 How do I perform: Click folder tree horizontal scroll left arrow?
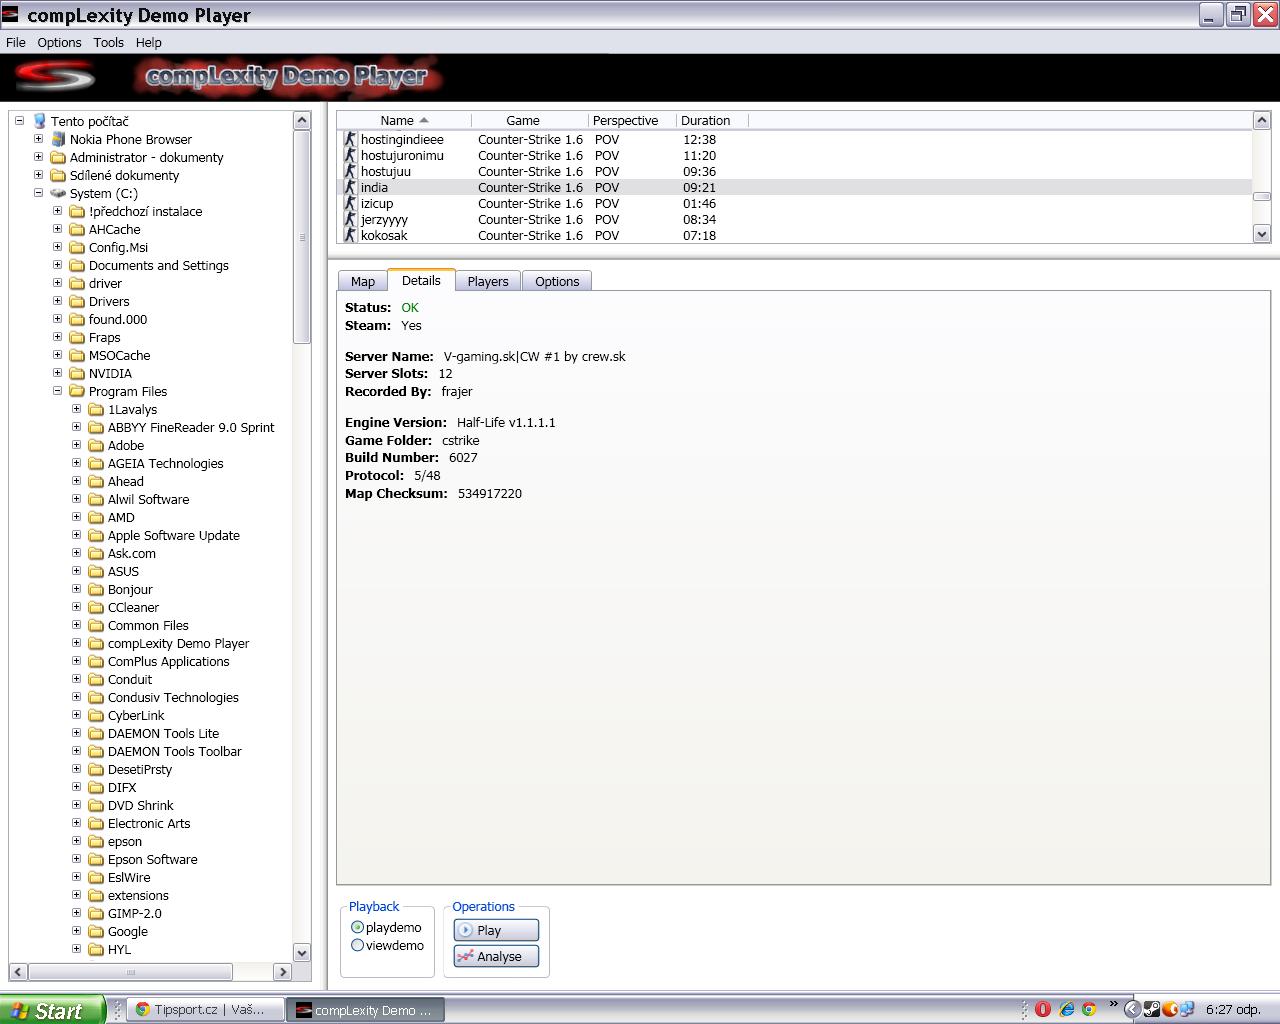pos(18,972)
